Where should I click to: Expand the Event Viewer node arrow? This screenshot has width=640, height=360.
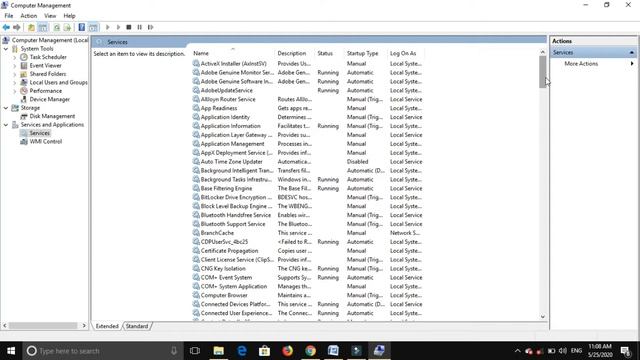click(15, 66)
